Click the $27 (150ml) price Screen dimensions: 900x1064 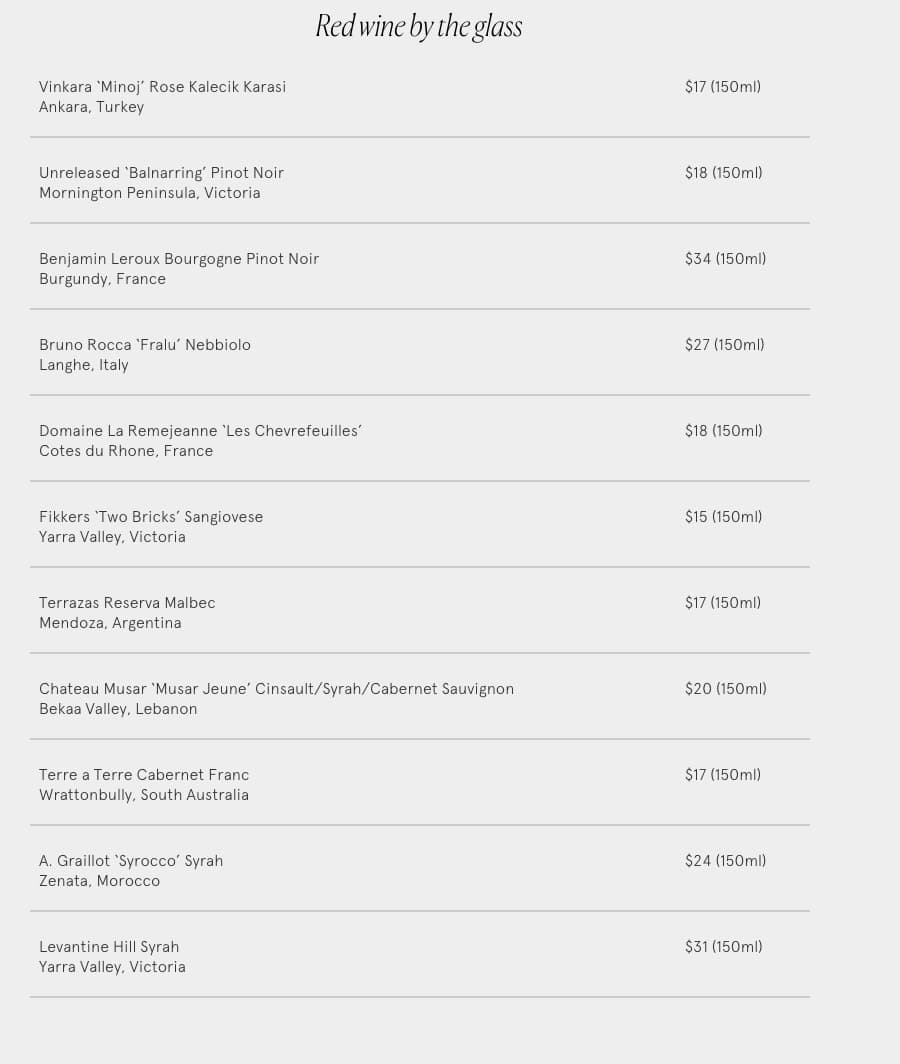[724, 345]
